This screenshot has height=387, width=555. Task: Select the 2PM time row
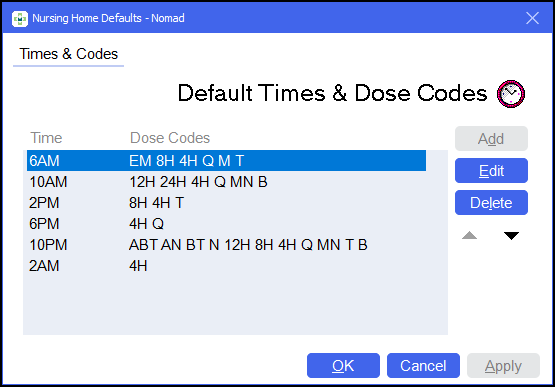click(227, 203)
